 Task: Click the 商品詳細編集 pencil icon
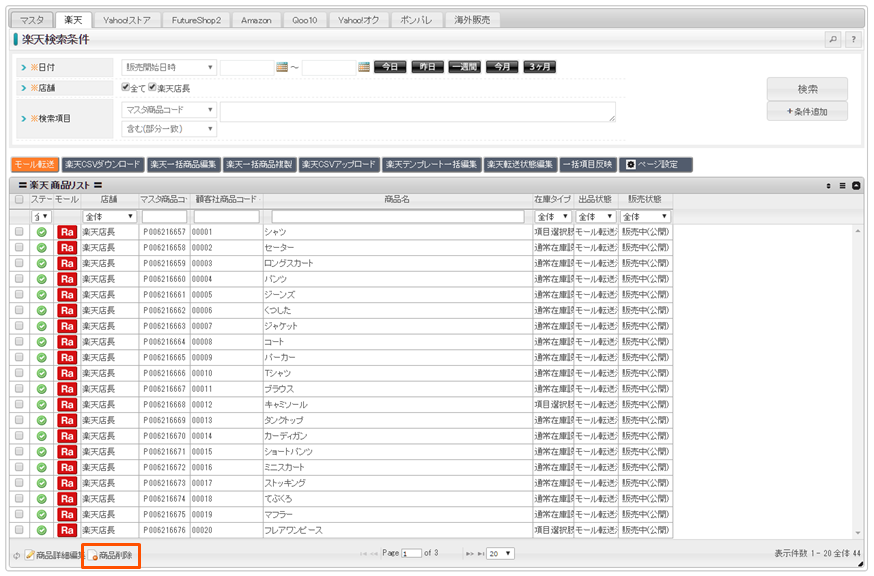30,555
